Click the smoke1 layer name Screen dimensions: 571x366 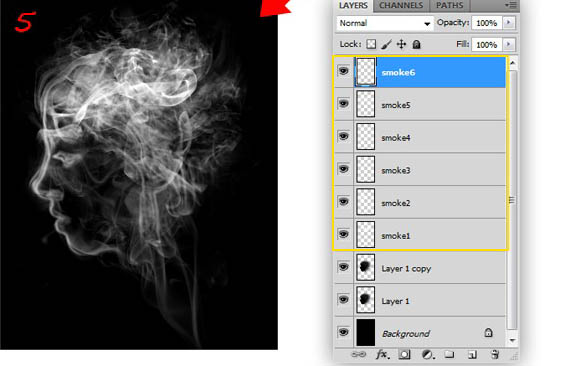[x=396, y=236]
